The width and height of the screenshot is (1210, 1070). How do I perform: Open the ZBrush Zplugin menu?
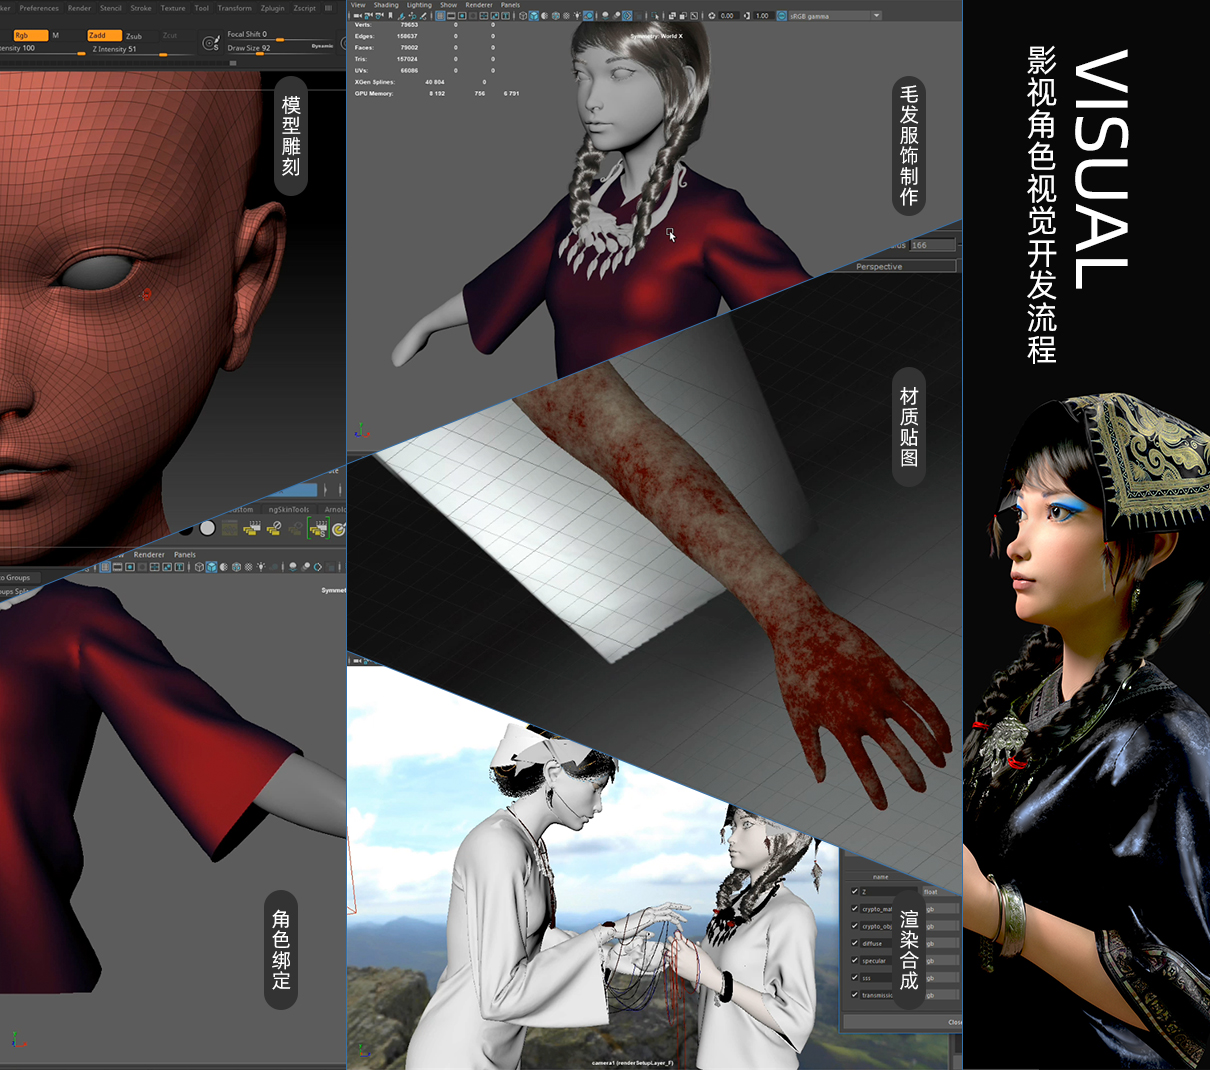tap(273, 8)
